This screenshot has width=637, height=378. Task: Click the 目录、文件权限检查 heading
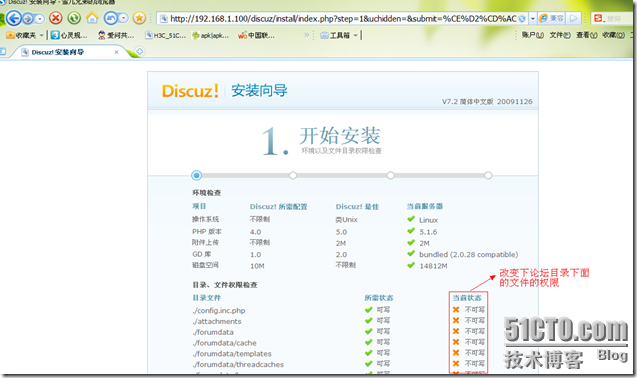pos(225,285)
